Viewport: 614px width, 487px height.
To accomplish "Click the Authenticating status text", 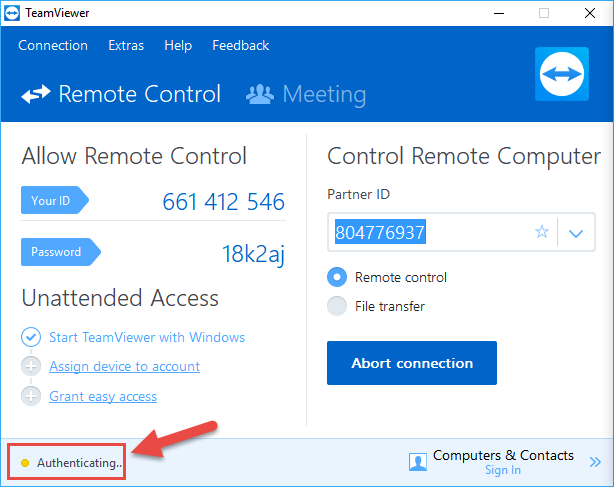I will (79, 463).
